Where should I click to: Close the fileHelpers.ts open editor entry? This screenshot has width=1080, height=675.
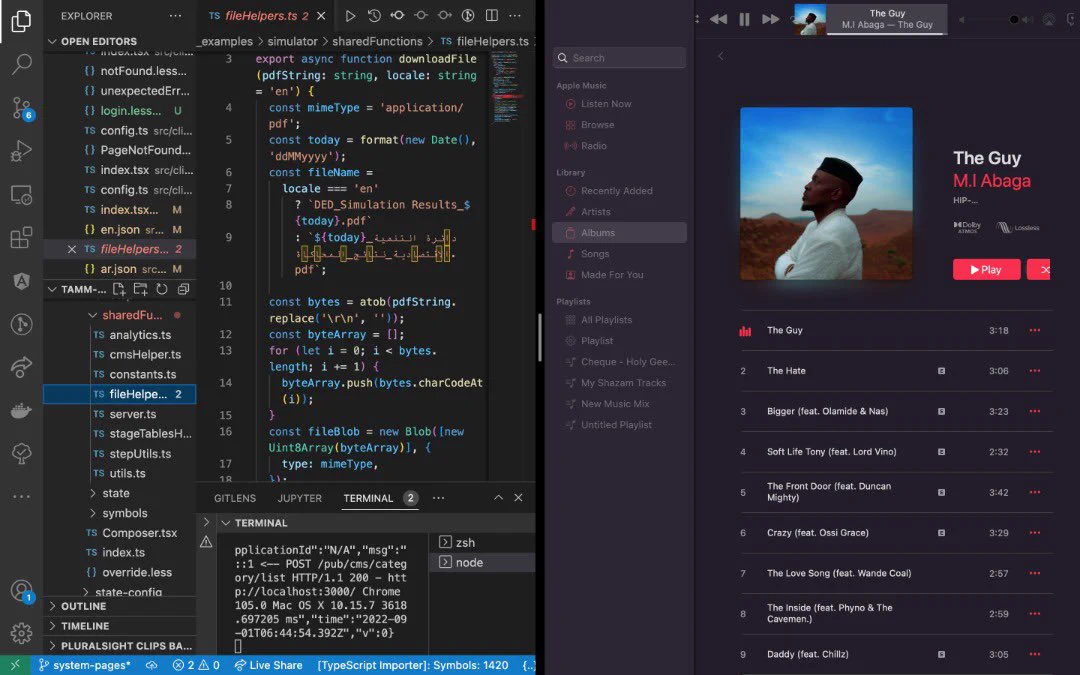[72, 249]
